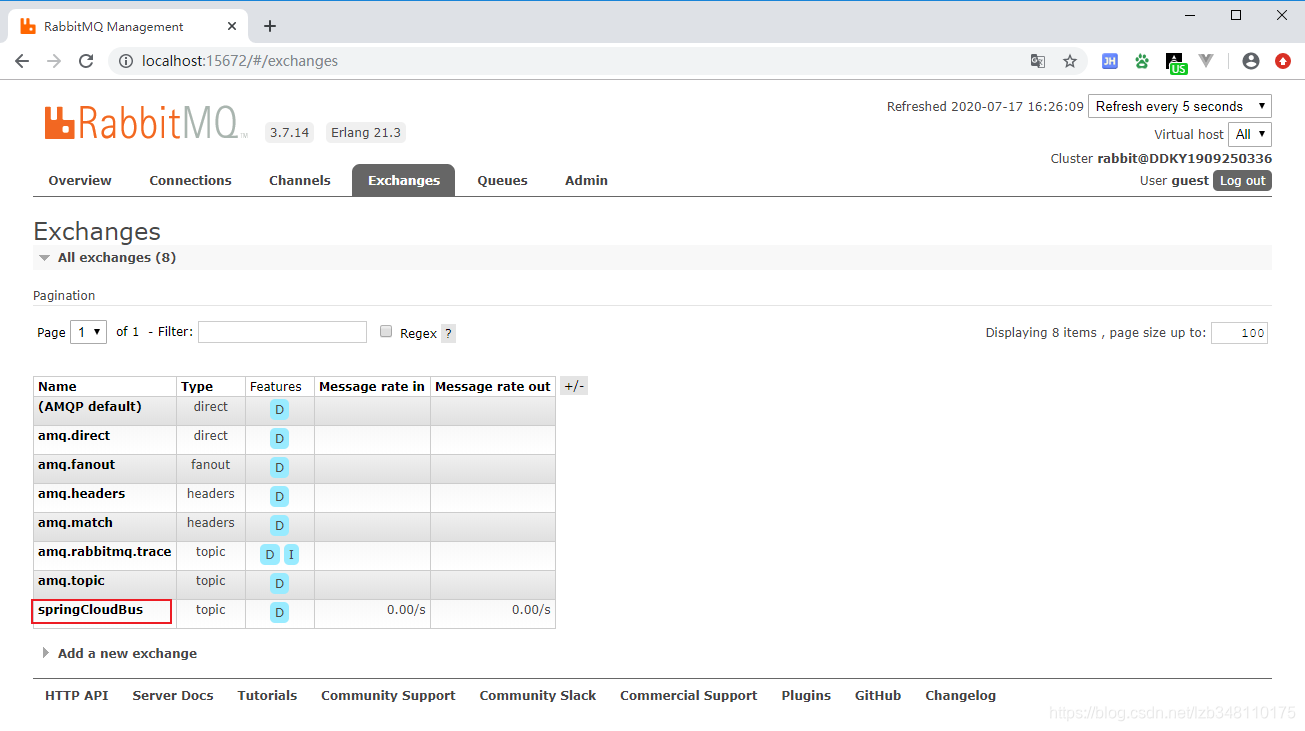
Task: Switch to the Channels tab
Action: (300, 180)
